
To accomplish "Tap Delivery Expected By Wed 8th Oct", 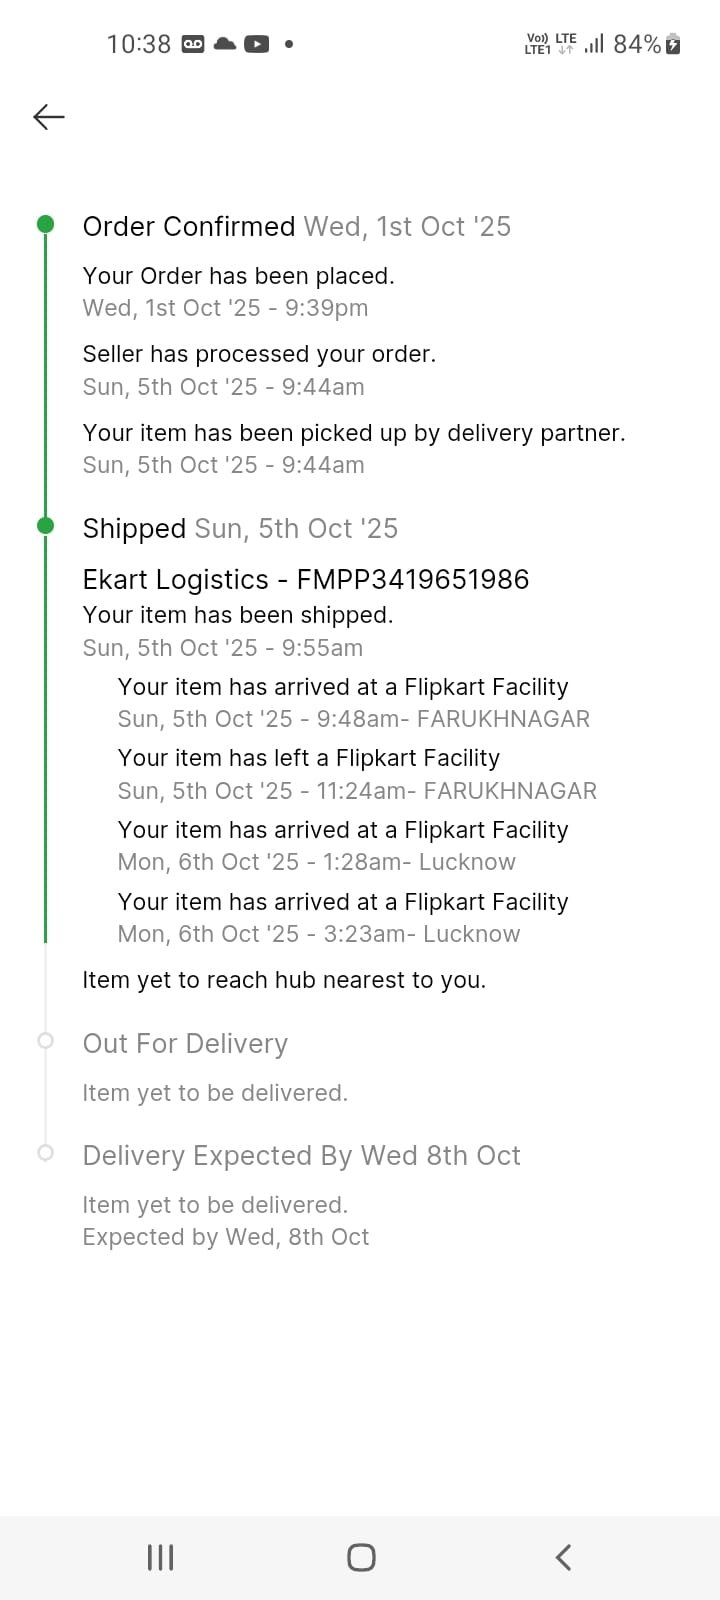I will [301, 1156].
